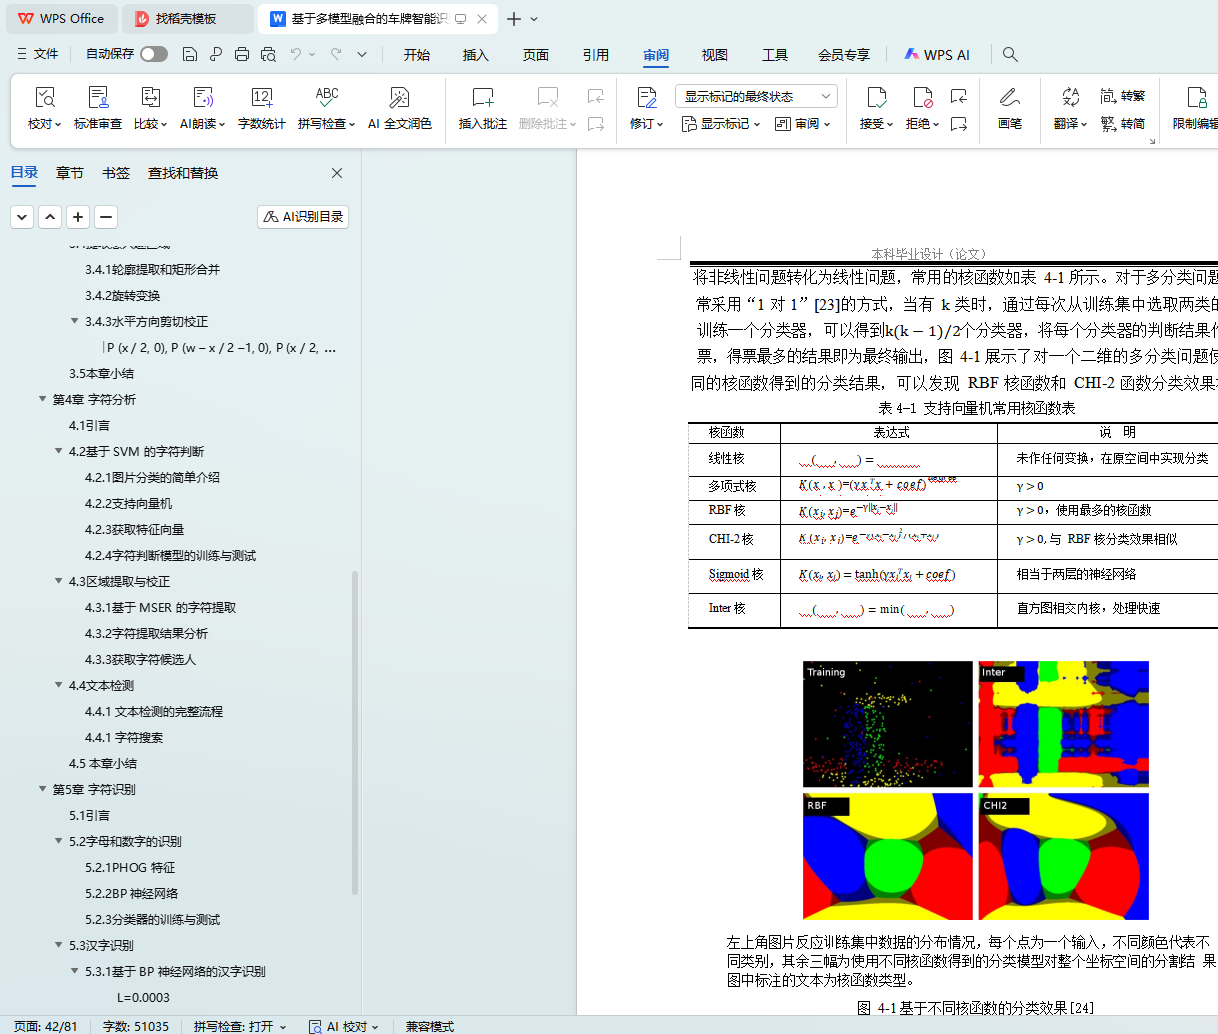Open the search magnifier icon in menu bar
Screen dimensions: 1218x1034
coord(1010,54)
